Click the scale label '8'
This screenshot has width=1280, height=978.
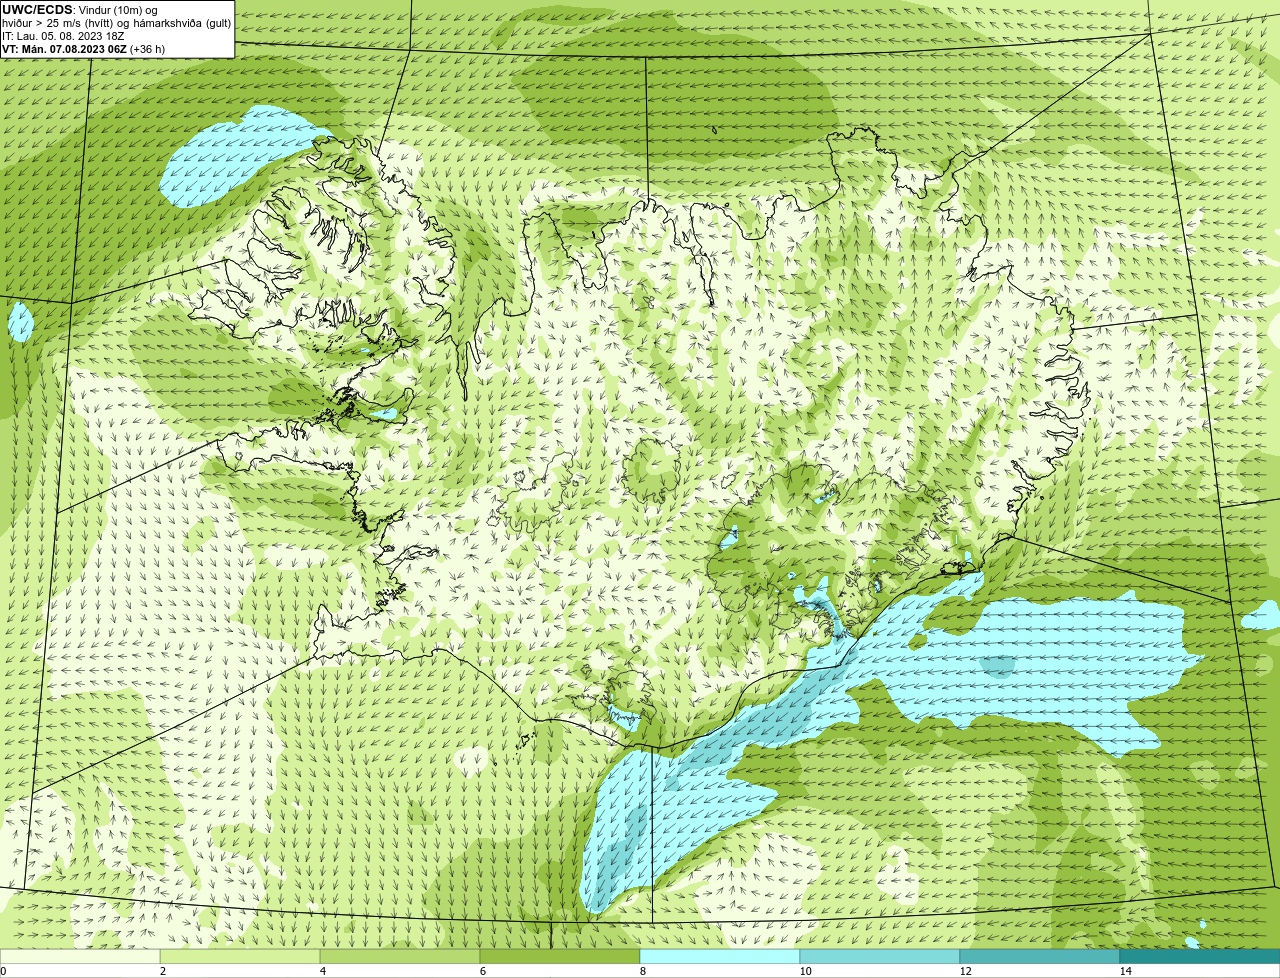click(x=642, y=971)
